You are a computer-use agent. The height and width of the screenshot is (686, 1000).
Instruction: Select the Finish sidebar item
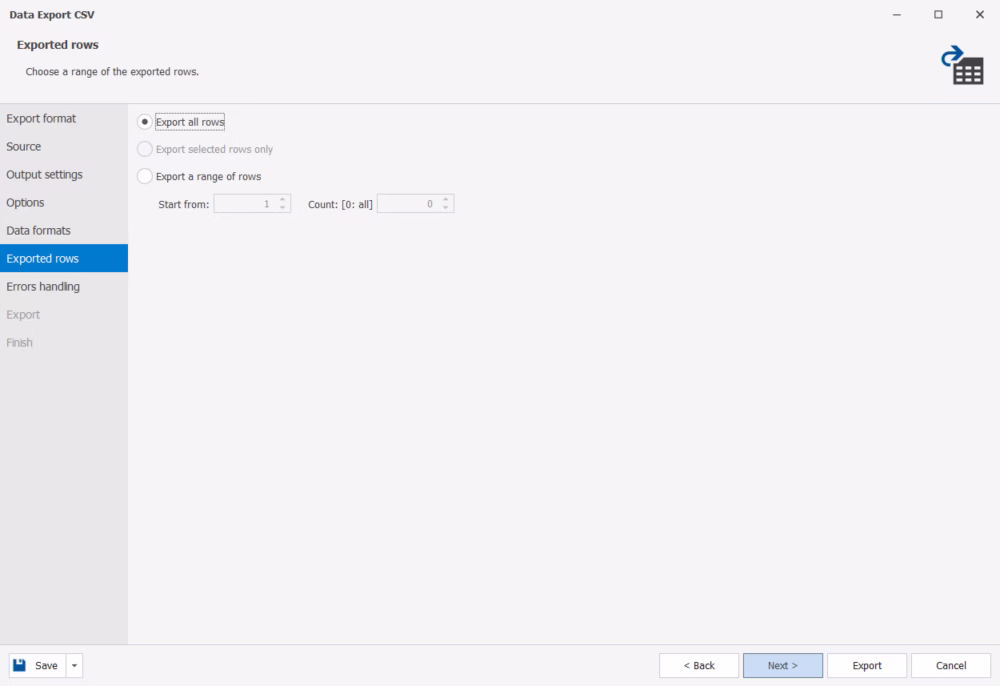point(64,343)
